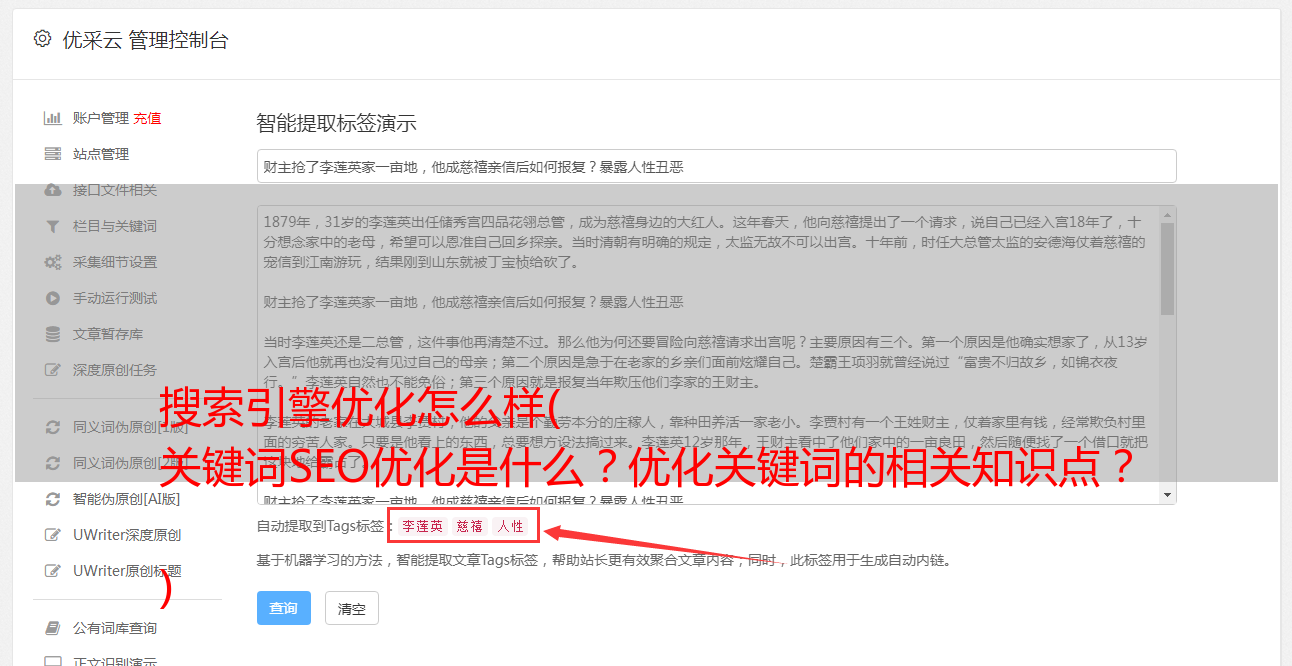Click the blue 查询 button
This screenshot has width=1292, height=666.
[284, 608]
